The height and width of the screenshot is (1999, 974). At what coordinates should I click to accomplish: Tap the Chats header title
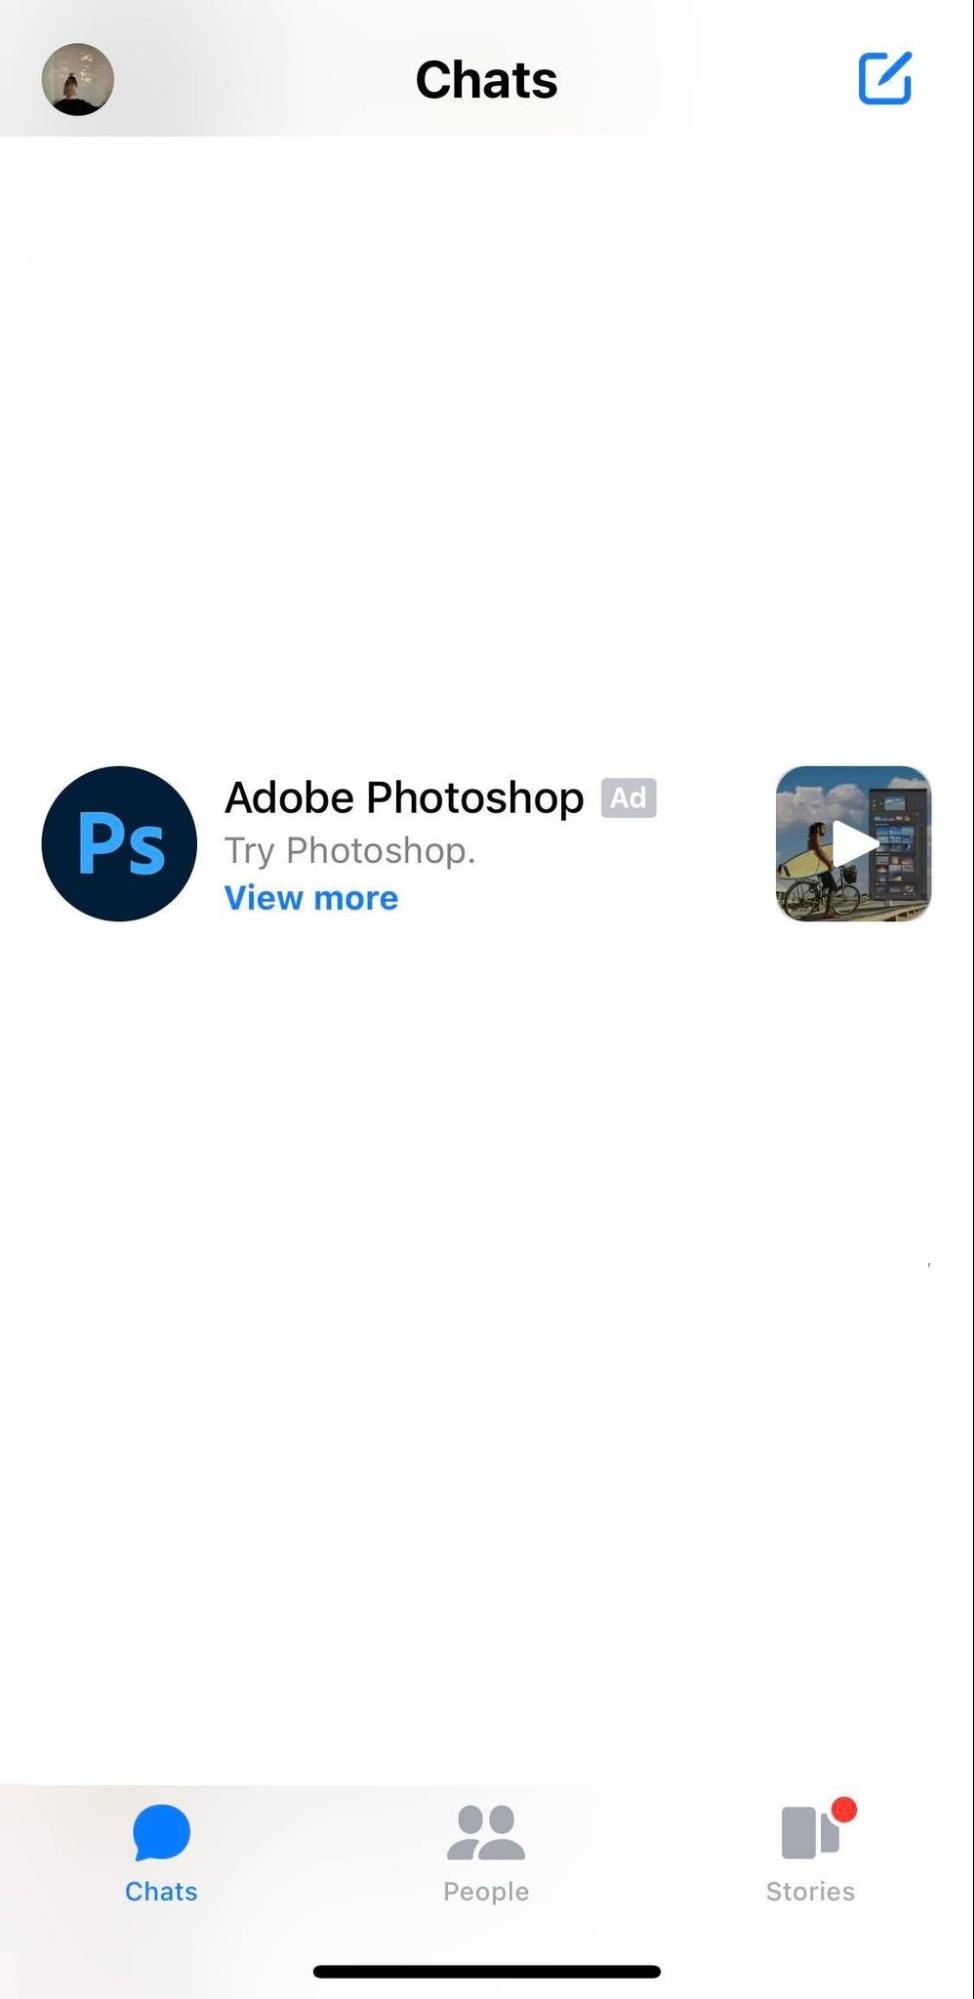pyautogui.click(x=486, y=80)
